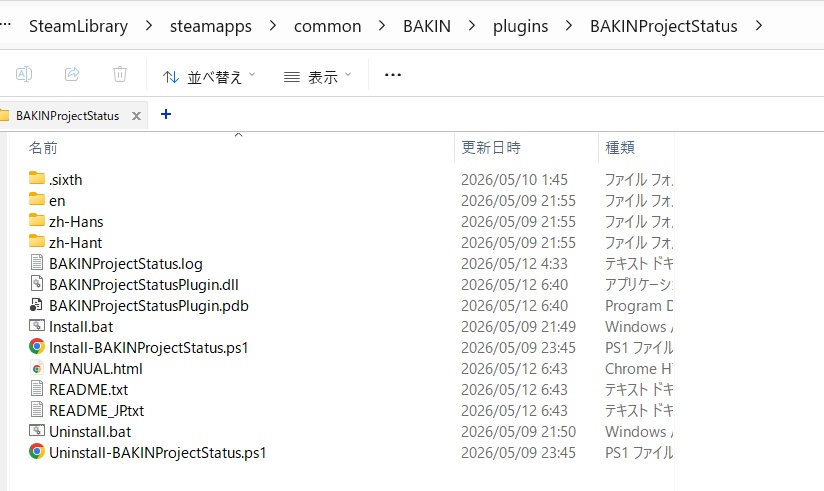
Task: Open the 並べ替え sort dropdown
Action: click(209, 77)
